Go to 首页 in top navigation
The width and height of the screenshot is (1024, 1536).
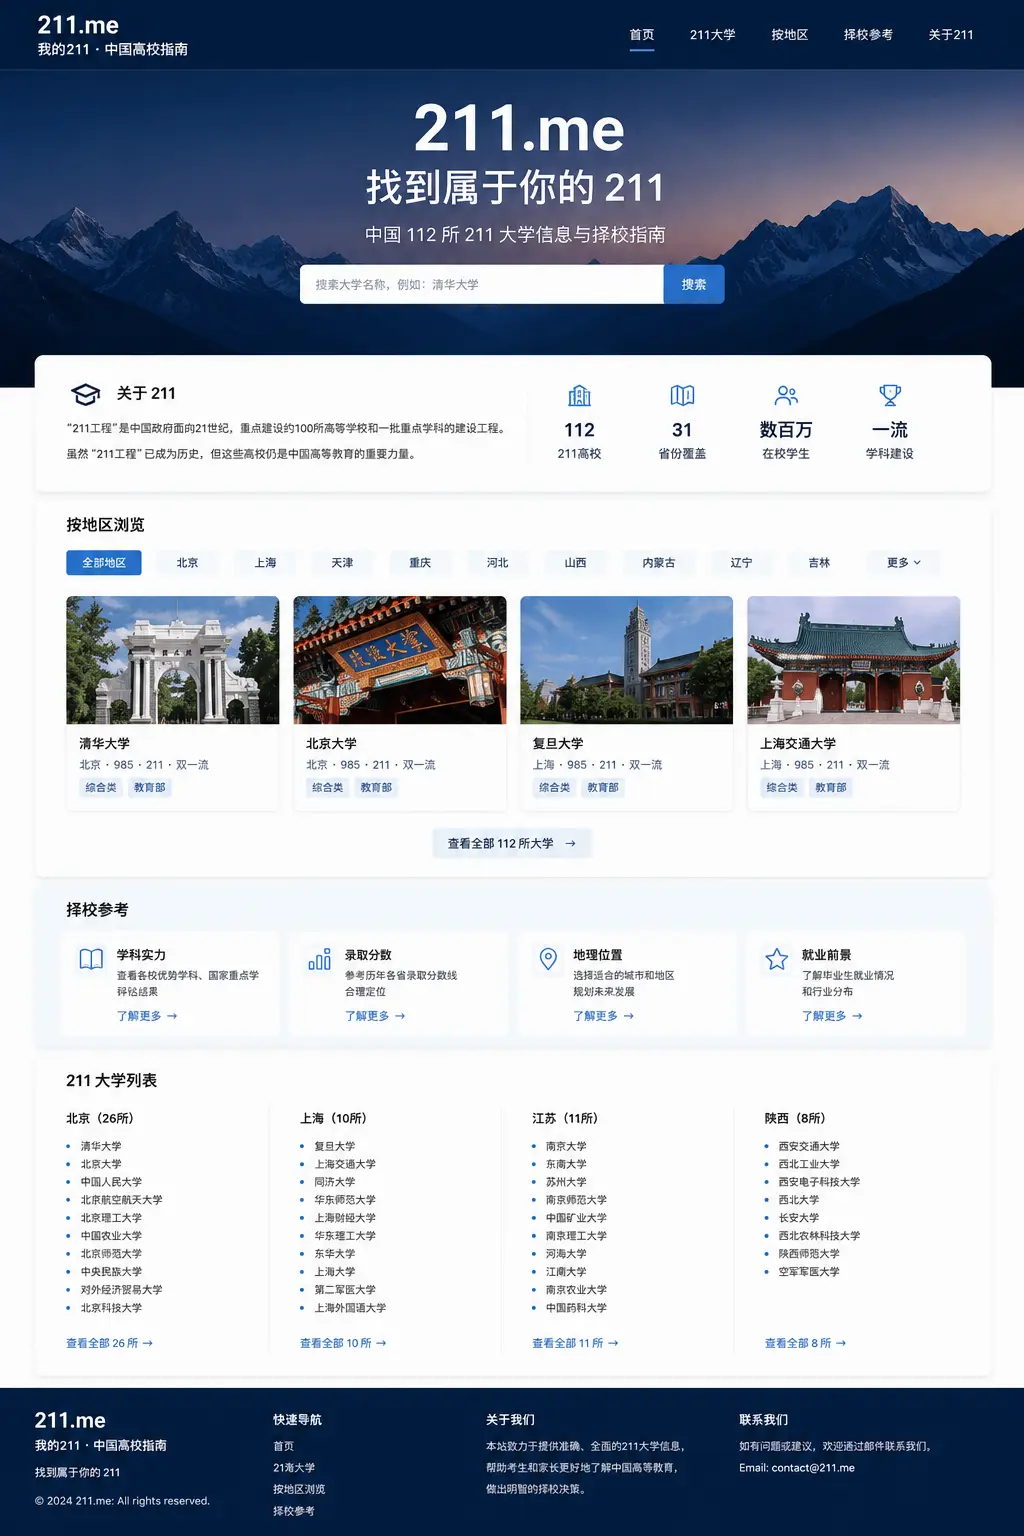coord(642,35)
